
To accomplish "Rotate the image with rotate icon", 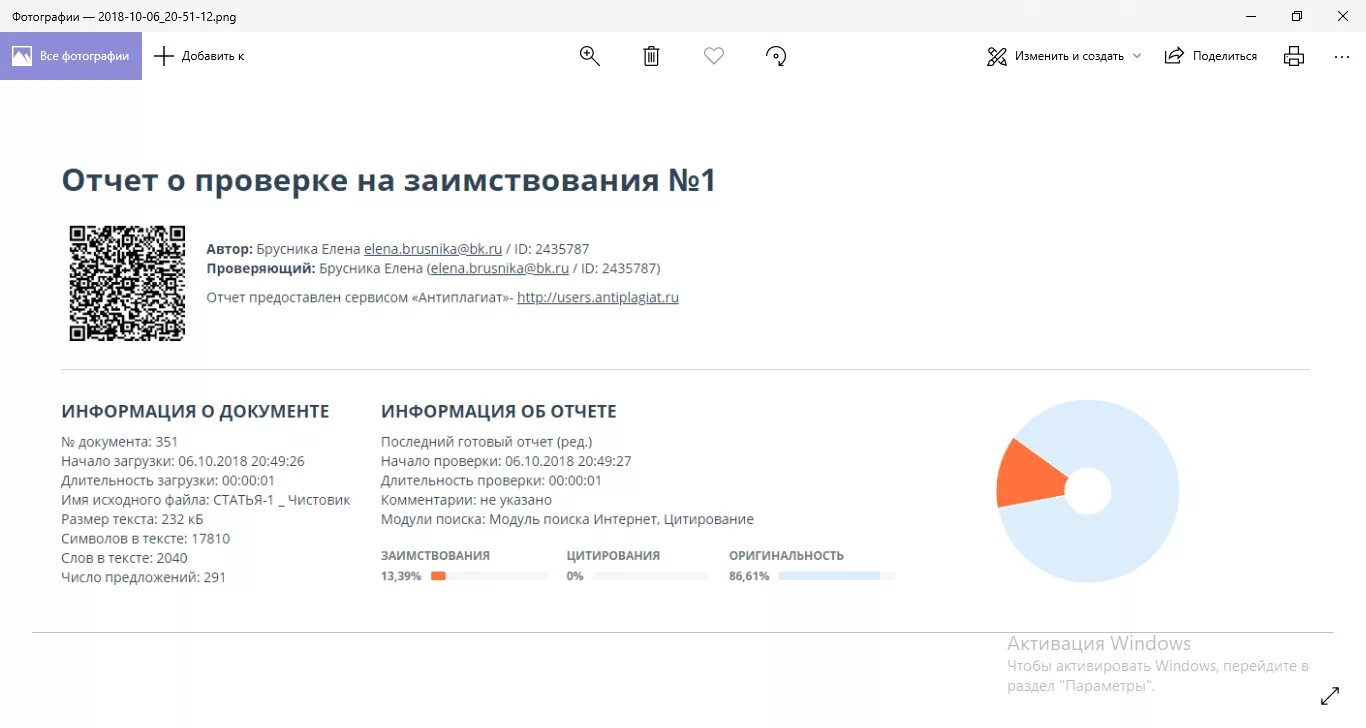I will 776,56.
